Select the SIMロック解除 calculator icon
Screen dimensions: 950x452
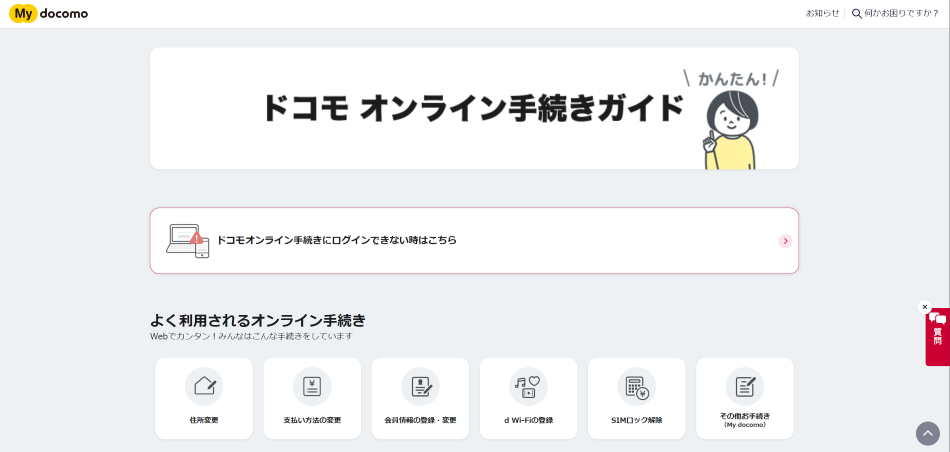[637, 386]
